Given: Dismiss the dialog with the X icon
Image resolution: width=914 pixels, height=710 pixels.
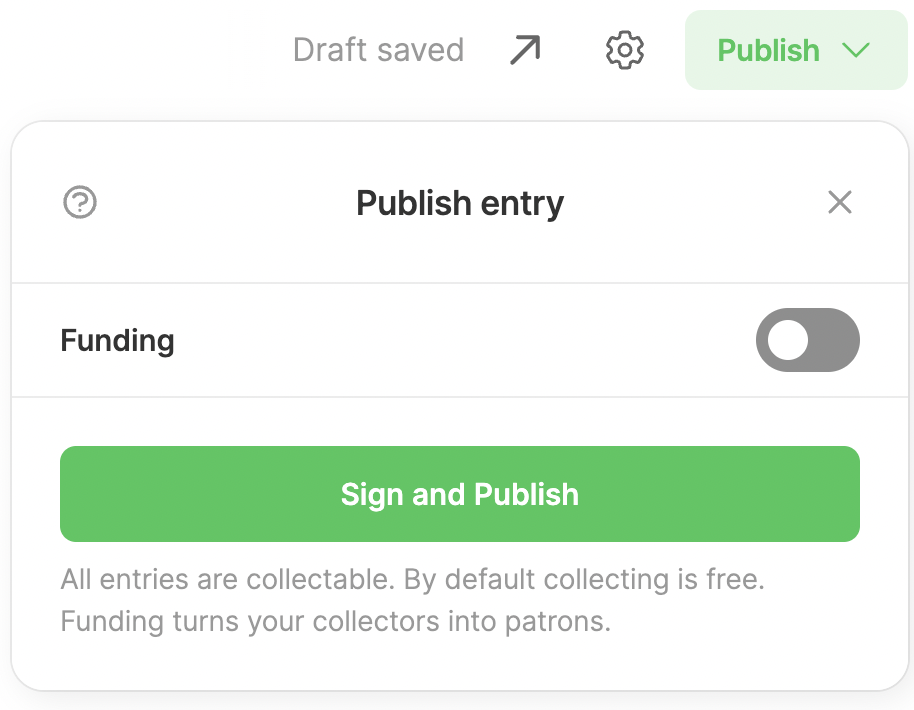Looking at the screenshot, I should click(x=840, y=202).
